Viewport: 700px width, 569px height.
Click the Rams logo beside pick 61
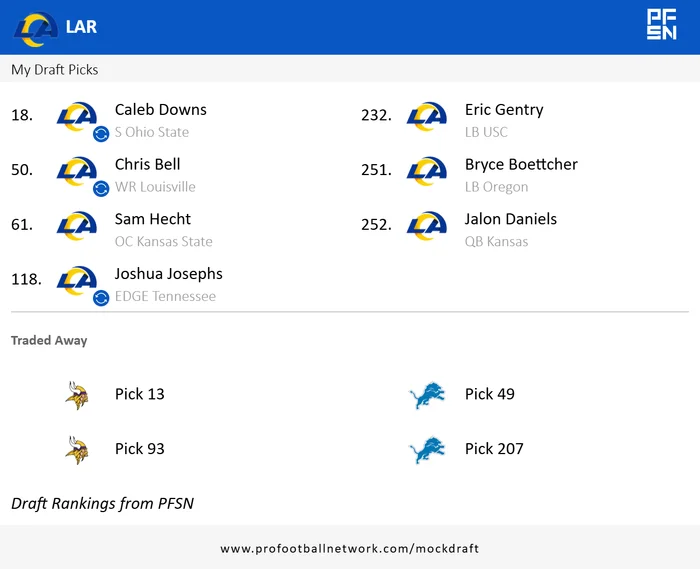click(x=77, y=226)
